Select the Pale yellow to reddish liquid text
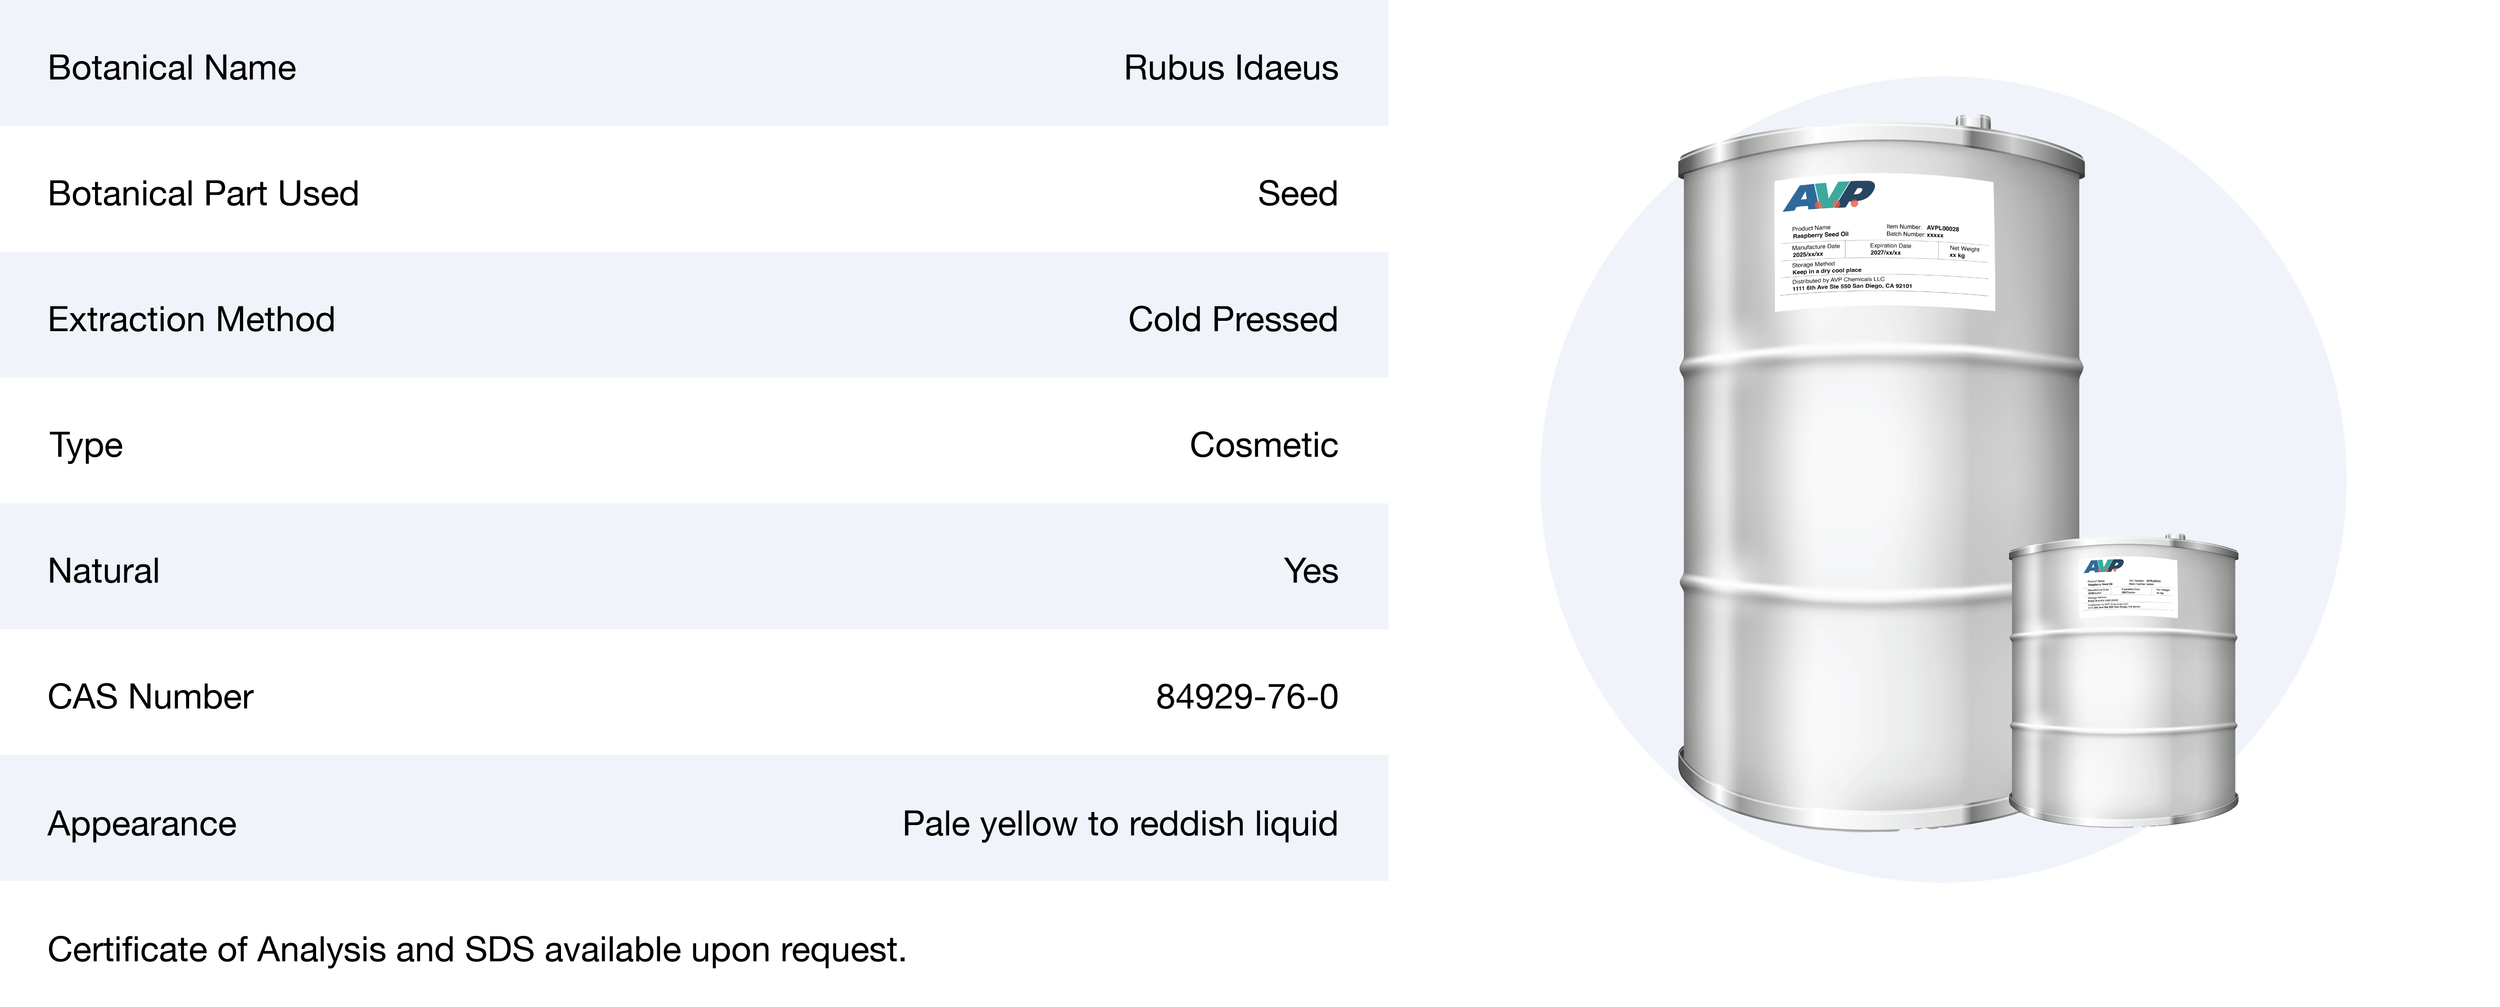Screen dimensions: 2500x1007 (x=1119, y=824)
